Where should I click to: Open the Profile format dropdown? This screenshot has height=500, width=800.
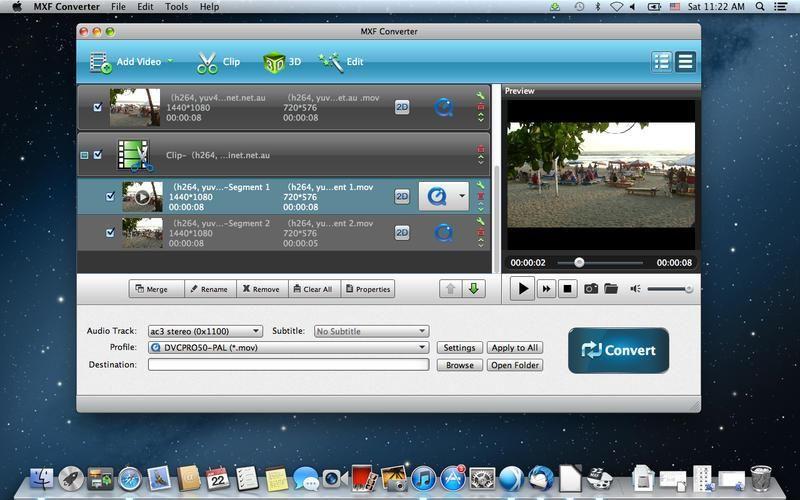tap(288, 348)
